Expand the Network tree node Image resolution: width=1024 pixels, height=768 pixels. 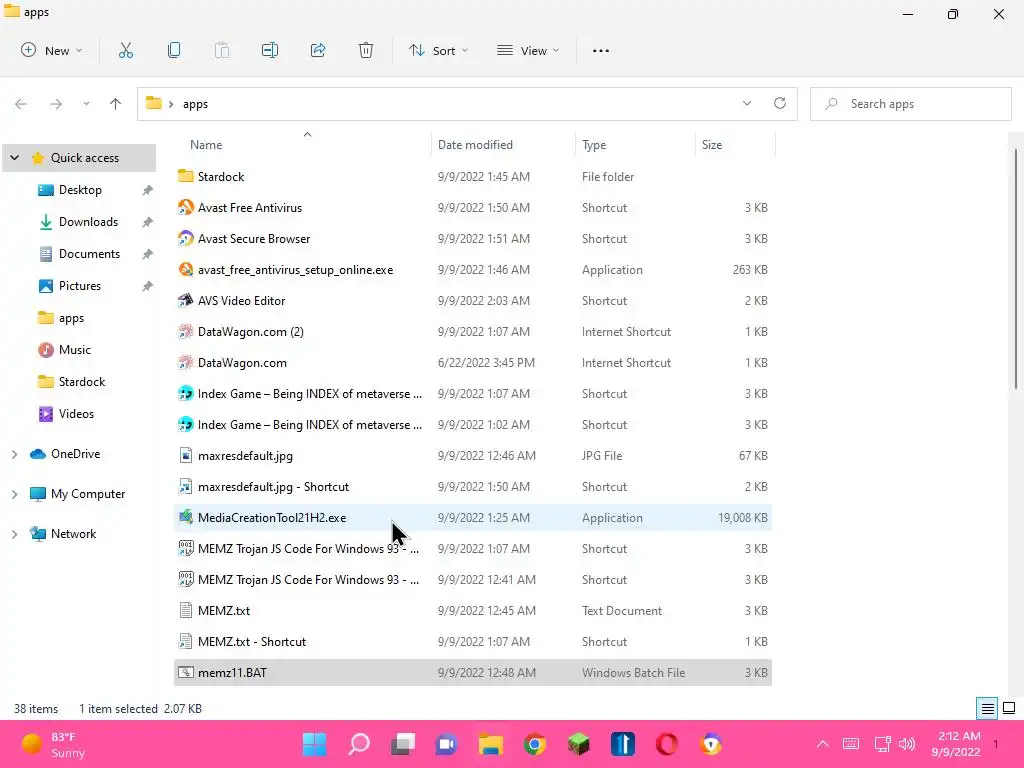click(x=14, y=534)
